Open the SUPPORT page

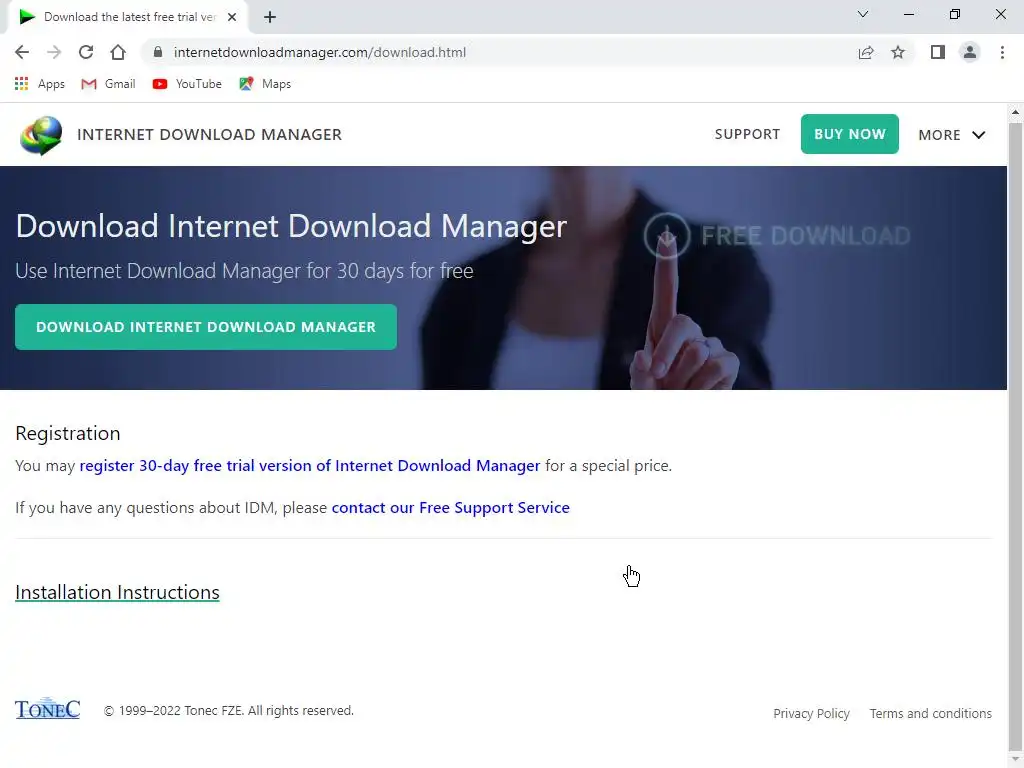[747, 134]
